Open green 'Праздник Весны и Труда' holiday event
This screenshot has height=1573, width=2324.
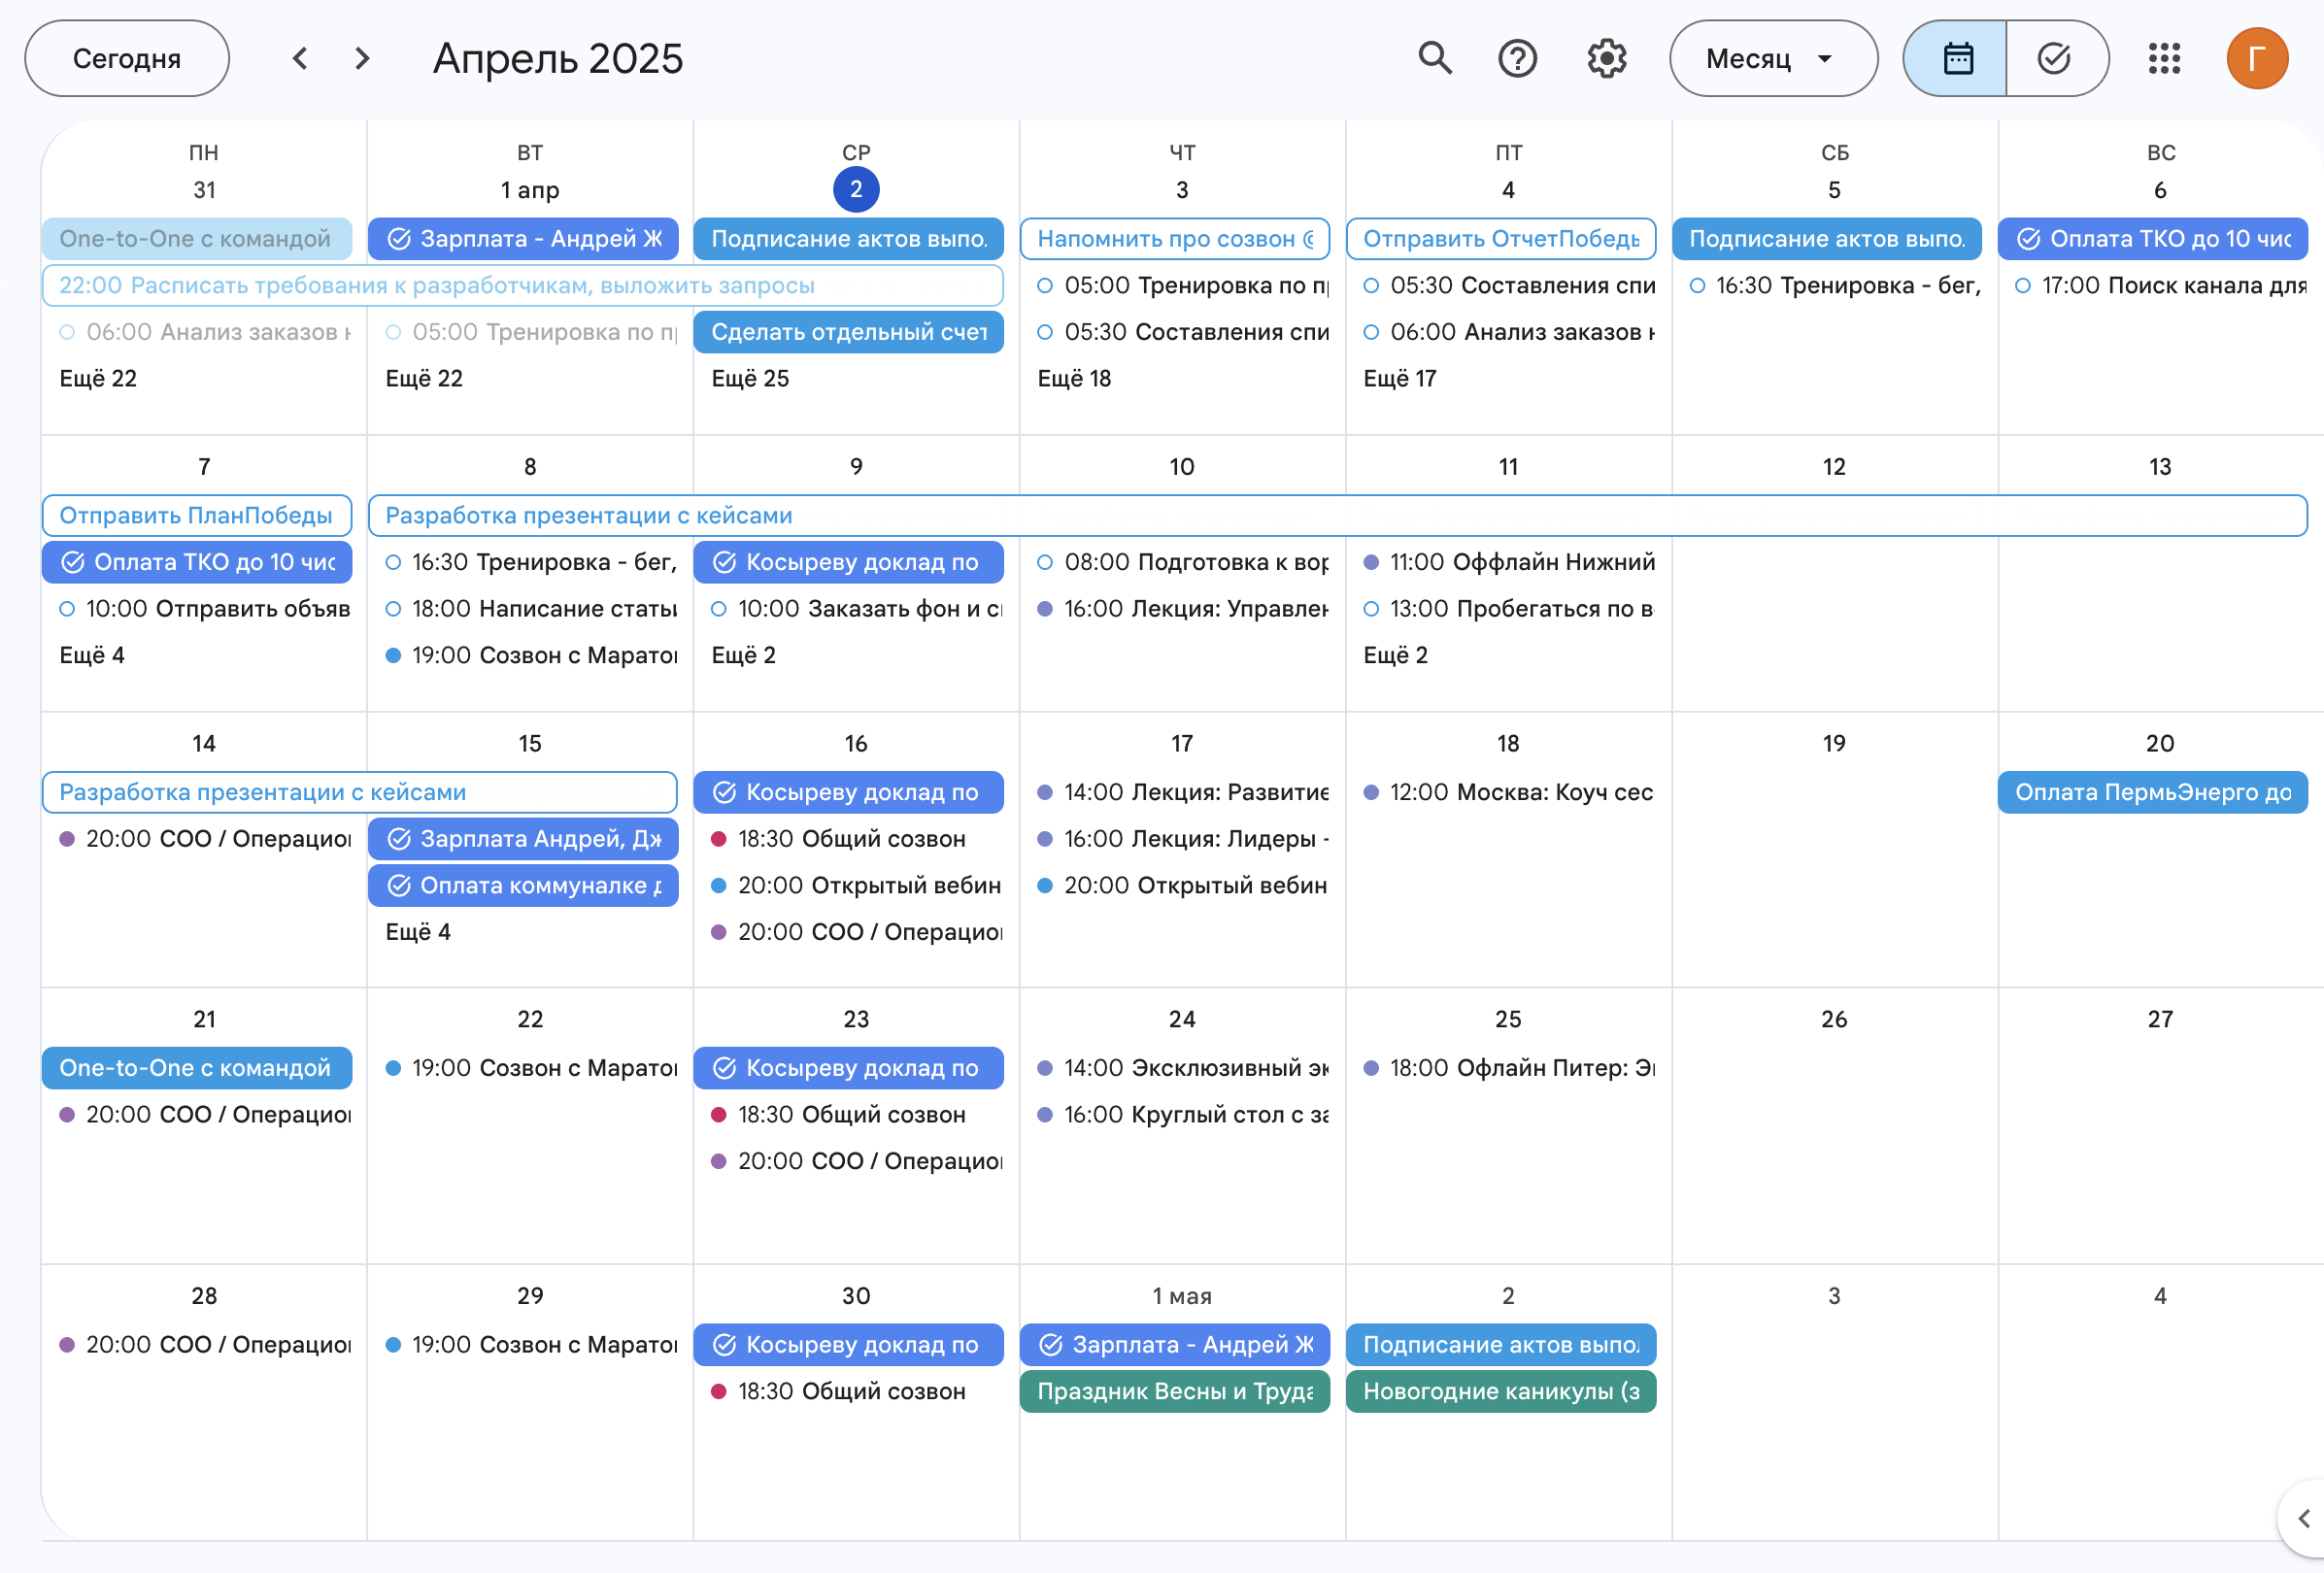pyautogui.click(x=1174, y=1391)
